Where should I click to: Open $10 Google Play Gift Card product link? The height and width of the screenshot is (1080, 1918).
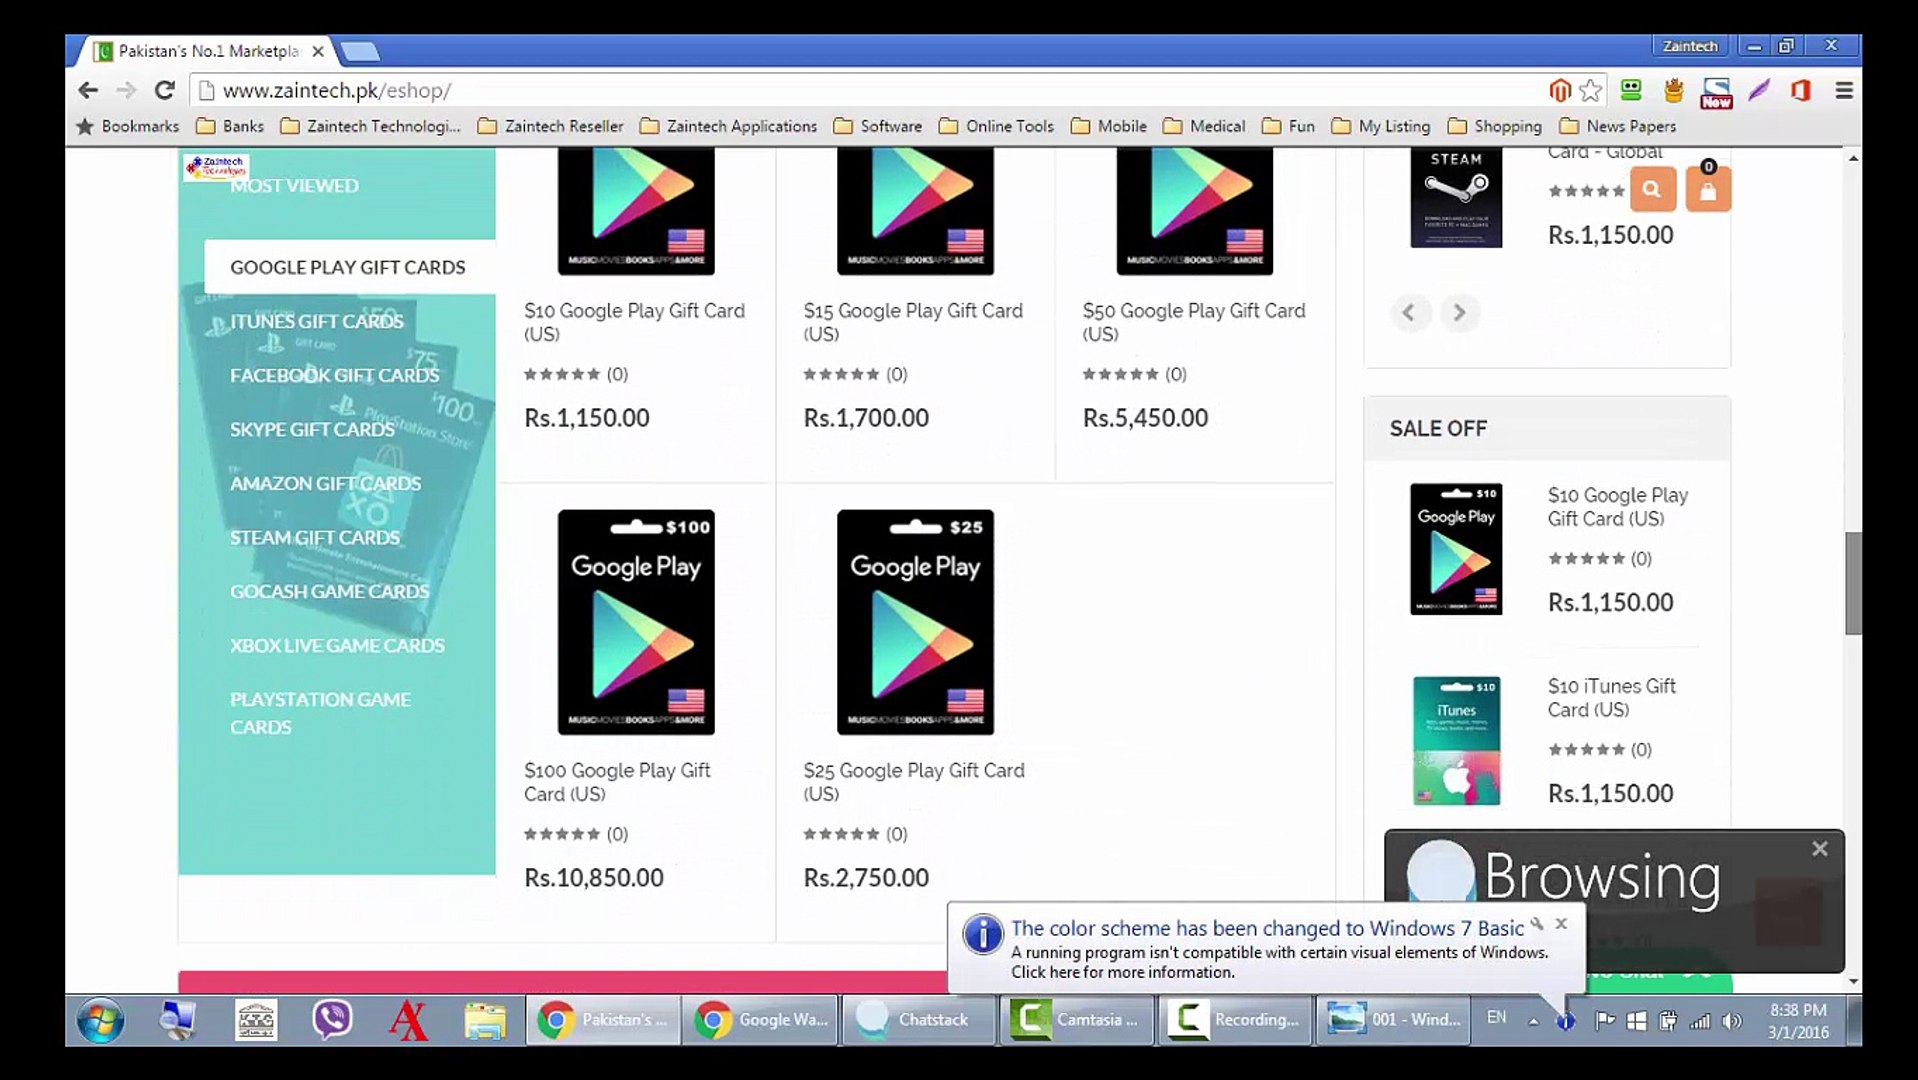click(634, 322)
